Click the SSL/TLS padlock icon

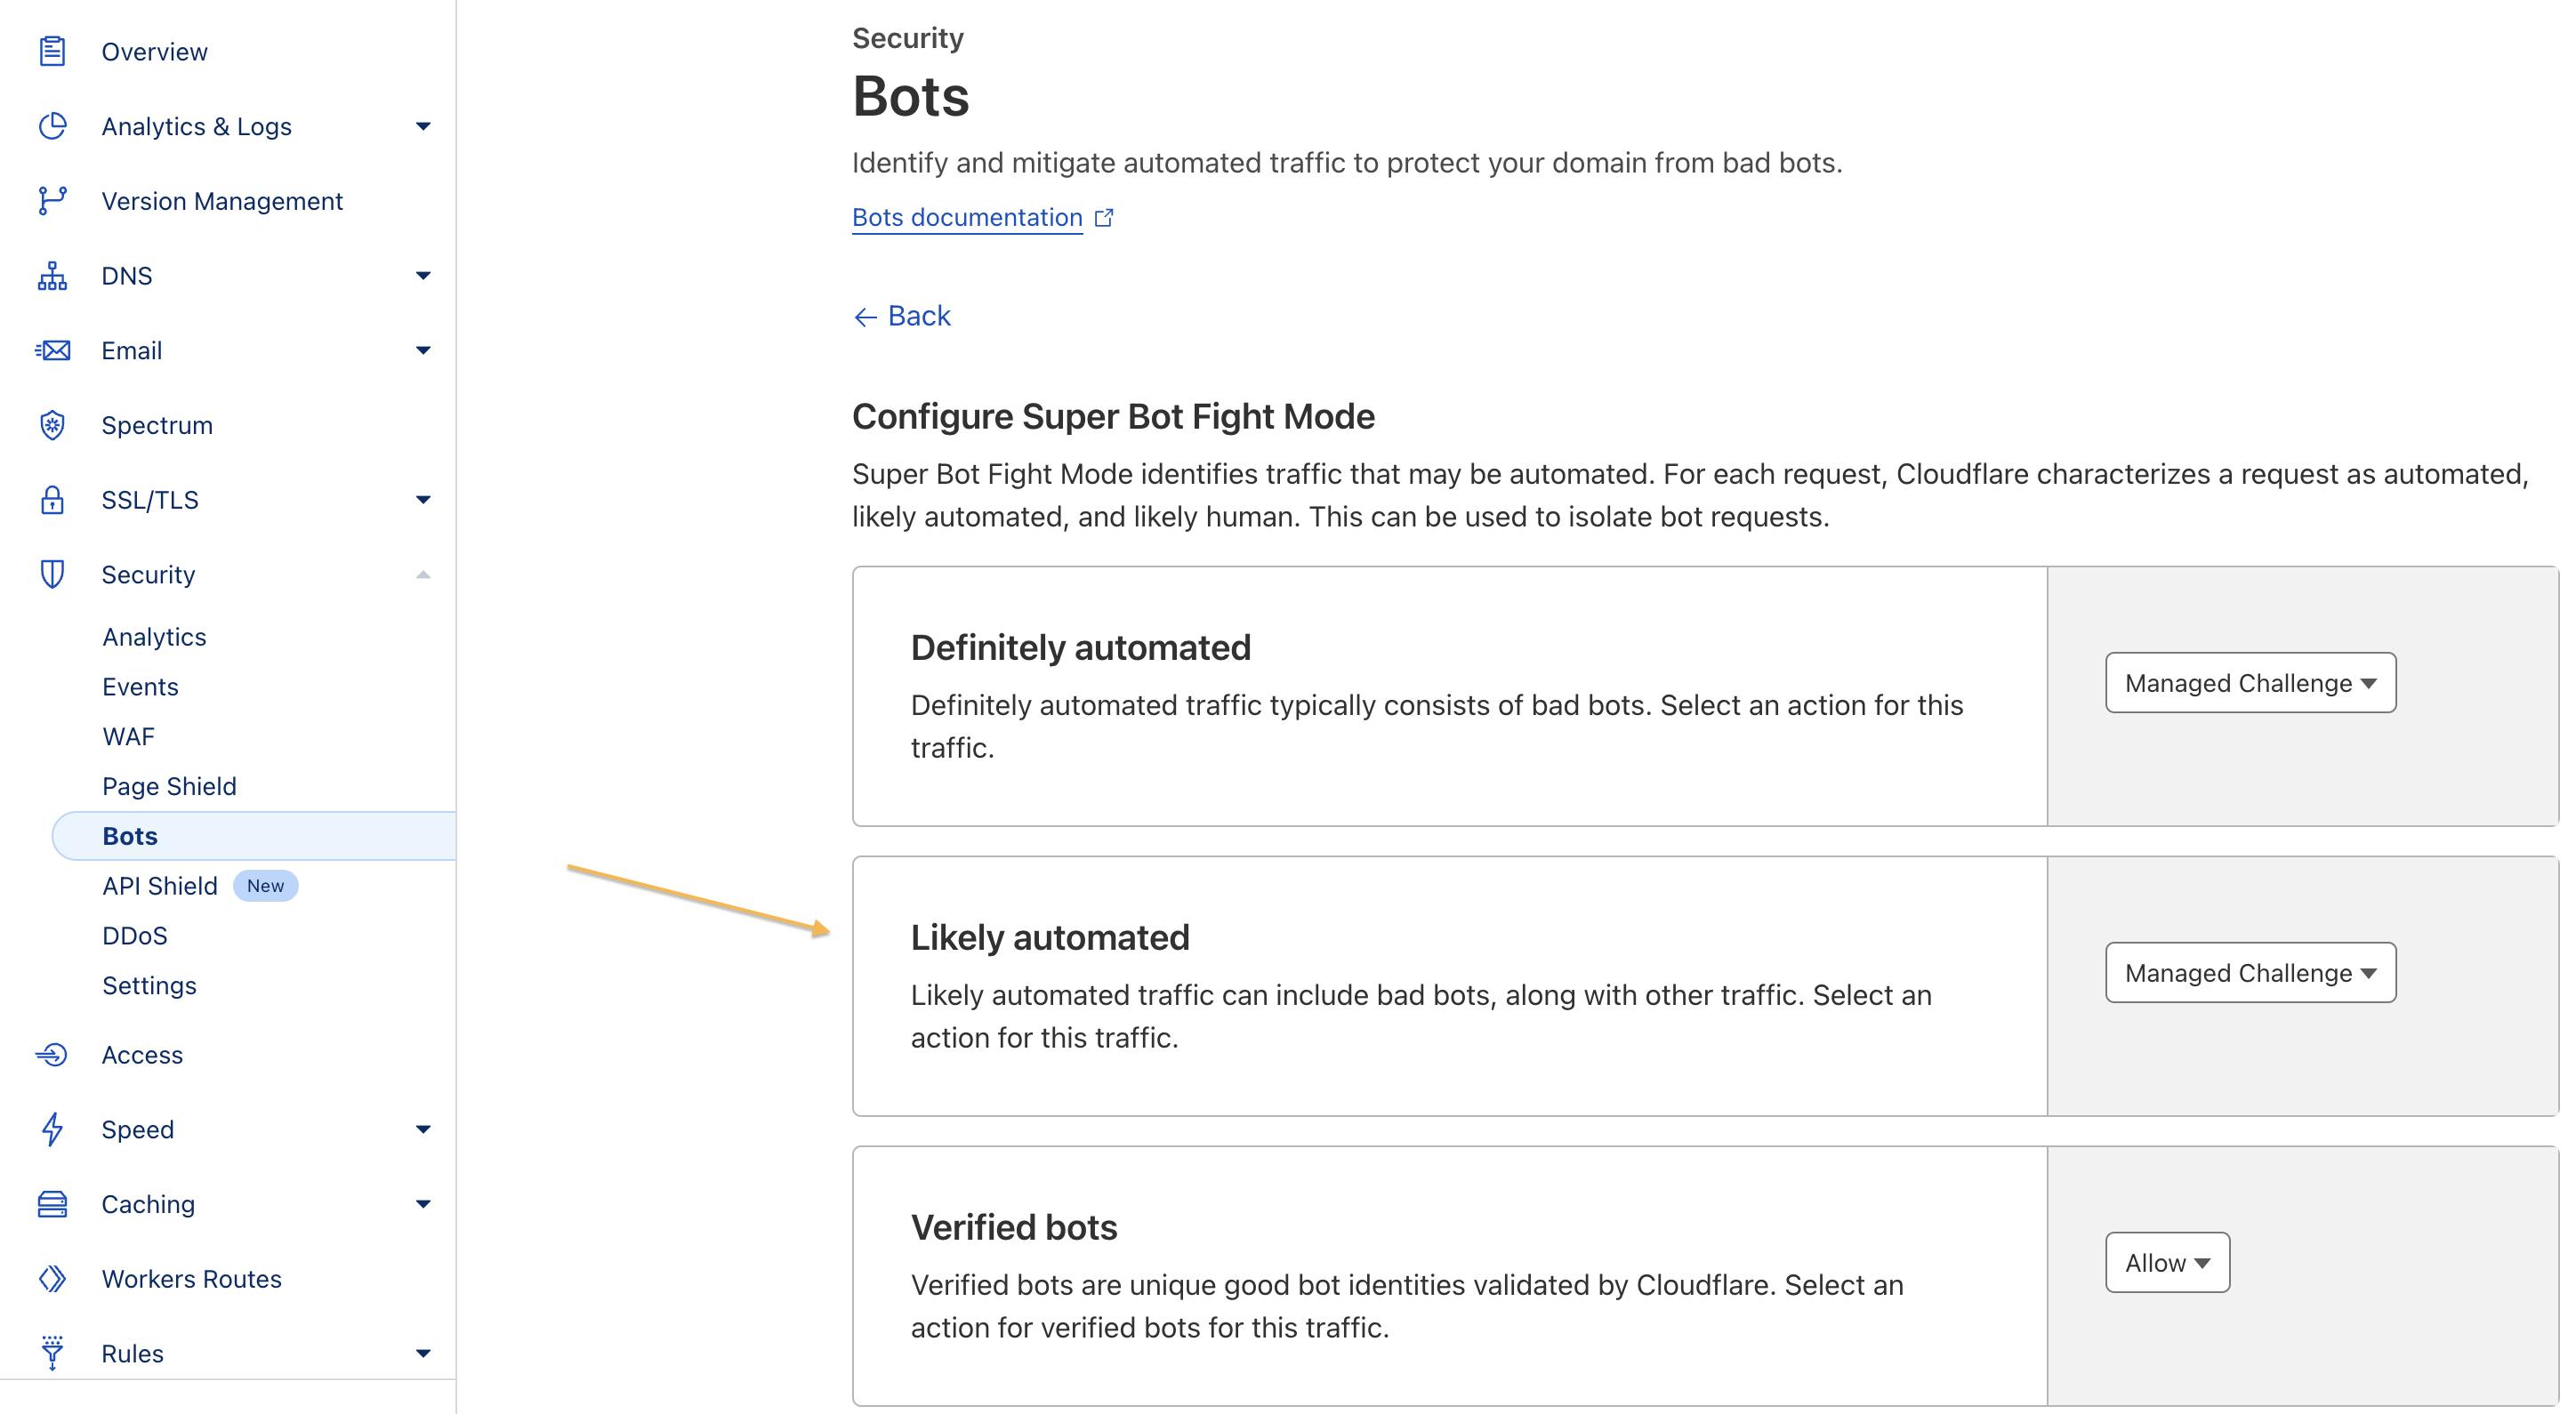point(52,500)
